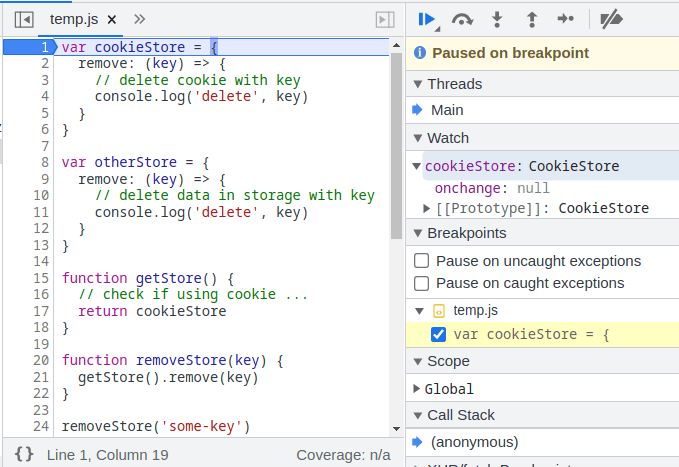Step into next function call
The width and height of the screenshot is (679, 467).
coord(497,19)
